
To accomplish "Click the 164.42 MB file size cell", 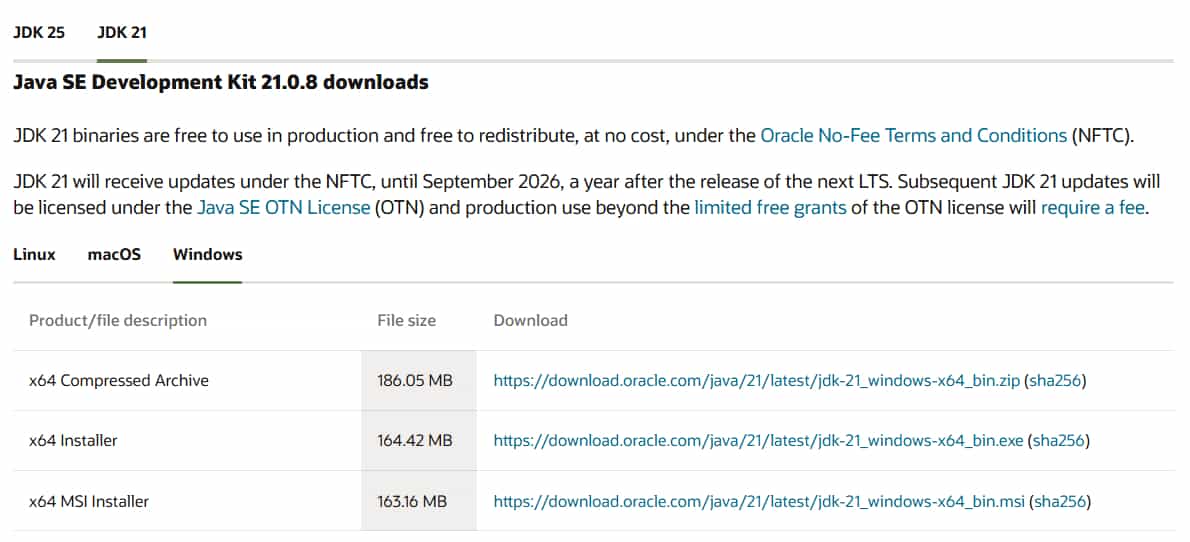I will click(x=414, y=441).
